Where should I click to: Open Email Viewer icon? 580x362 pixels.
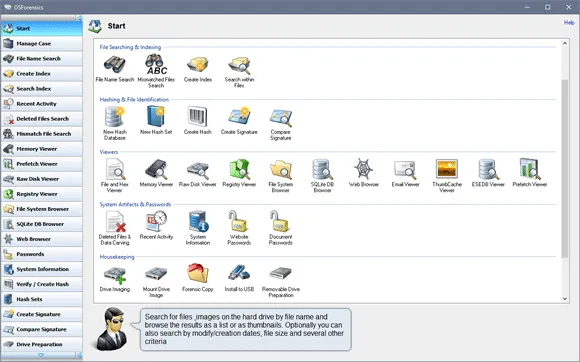pyautogui.click(x=405, y=170)
